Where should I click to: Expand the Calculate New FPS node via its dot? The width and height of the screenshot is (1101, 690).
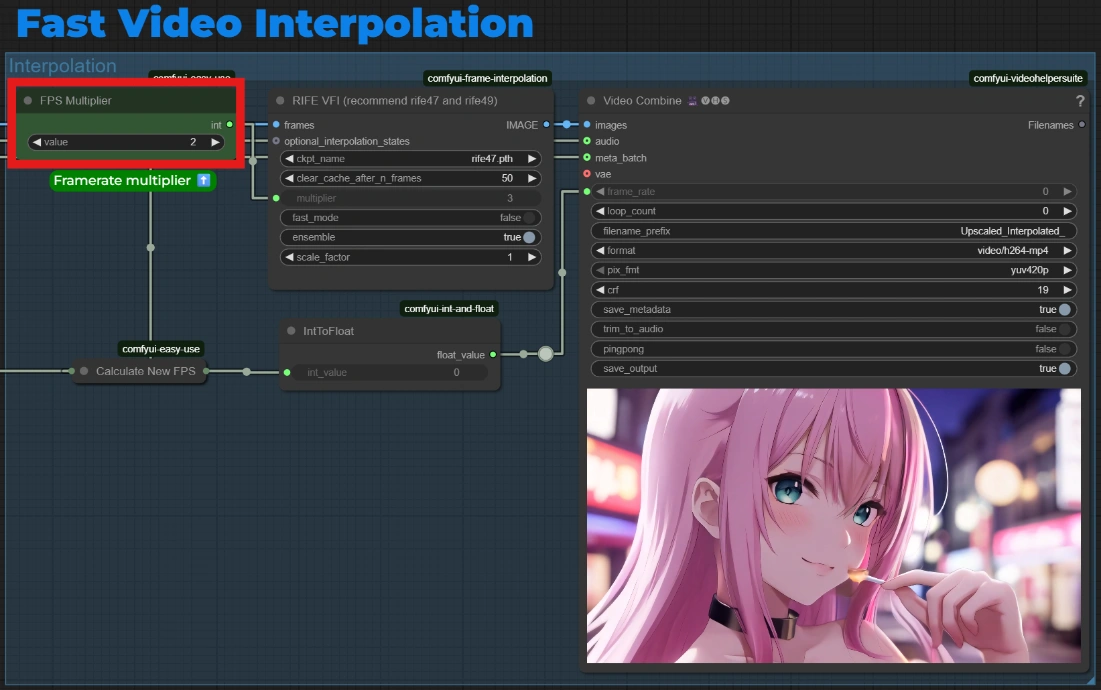coord(84,371)
